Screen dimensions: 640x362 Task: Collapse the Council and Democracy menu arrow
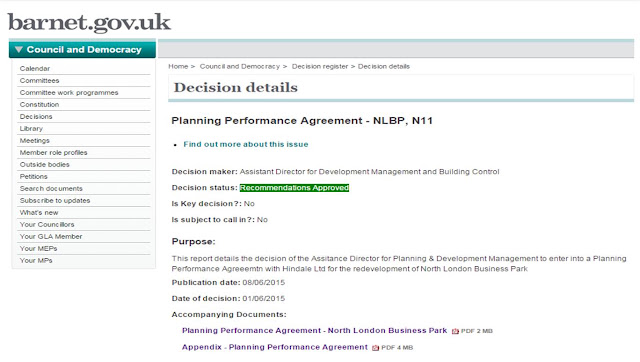point(18,50)
